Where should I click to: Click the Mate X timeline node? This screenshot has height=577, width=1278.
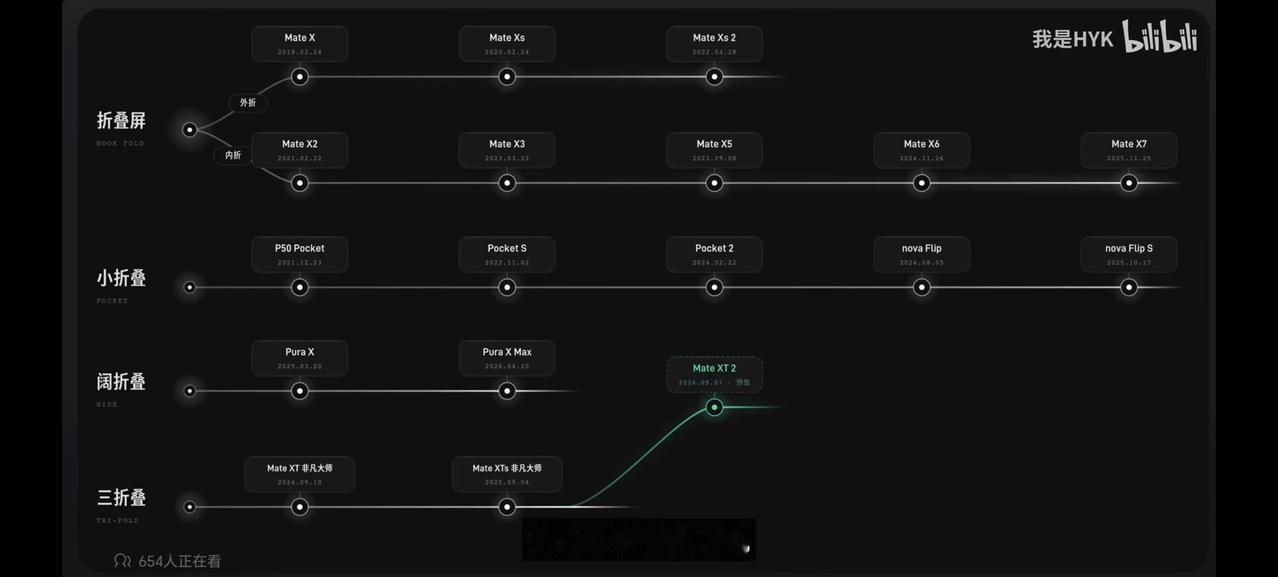coord(300,77)
